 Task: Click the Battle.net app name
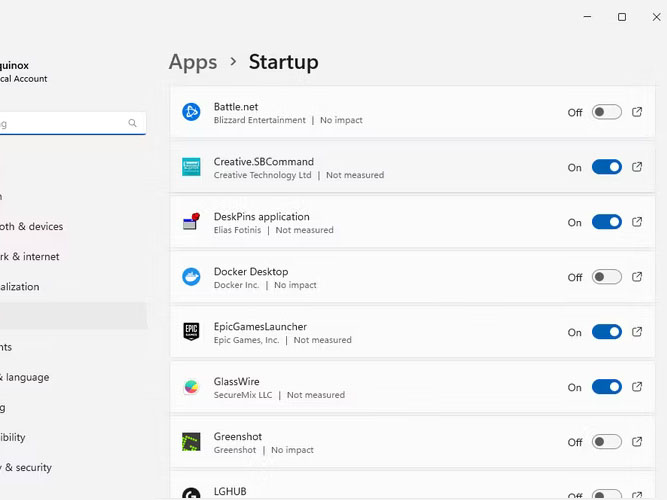[236, 107]
